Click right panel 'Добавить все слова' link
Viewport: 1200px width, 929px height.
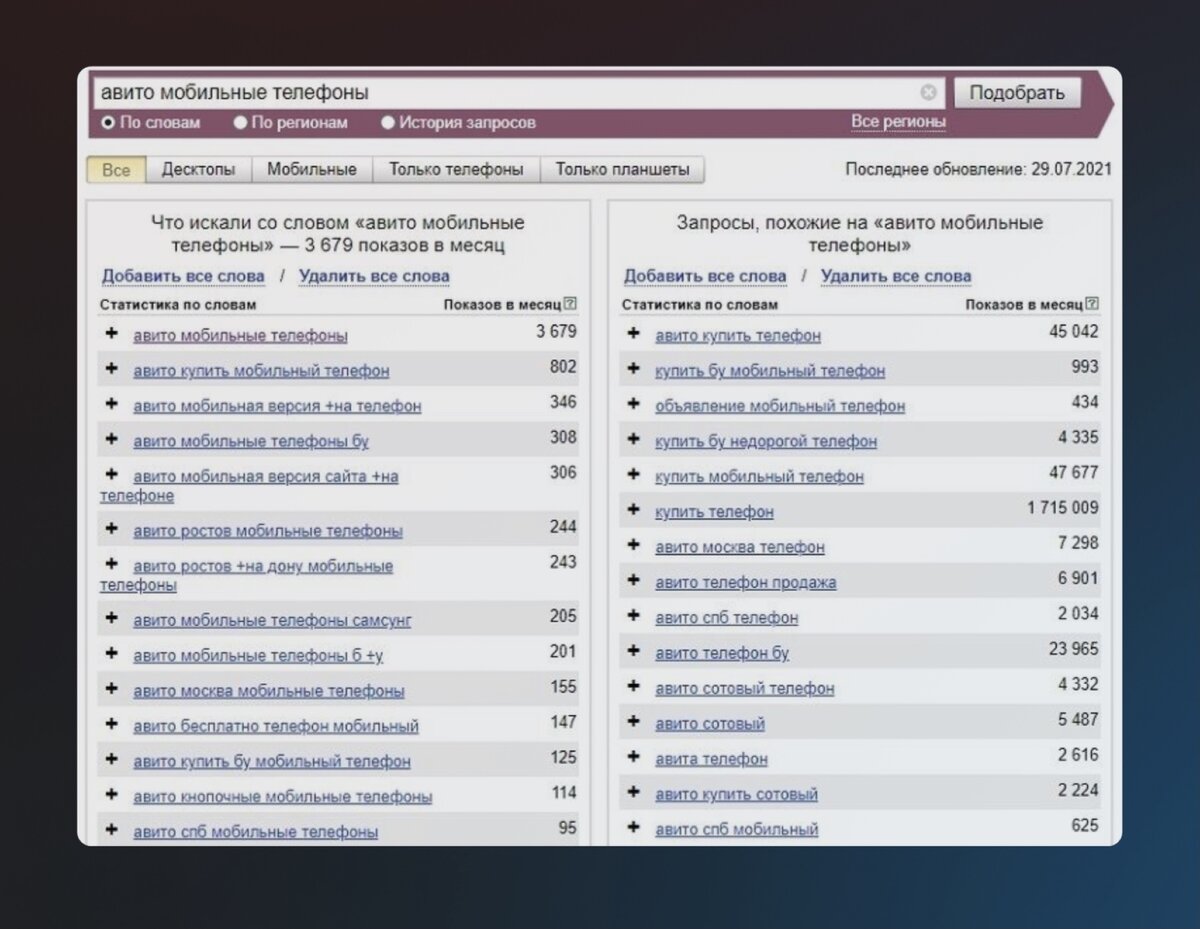coord(705,277)
